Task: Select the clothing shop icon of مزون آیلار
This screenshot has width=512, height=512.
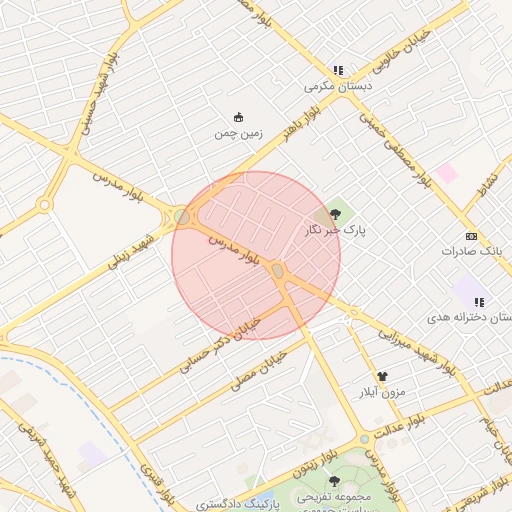Action: click(382, 377)
